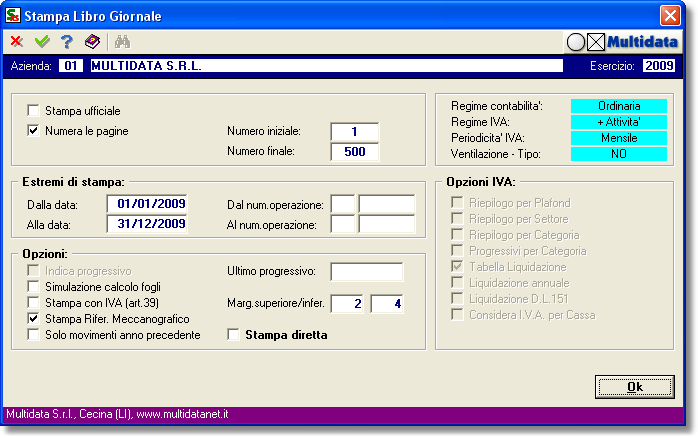Toggle Considera I.V.A. per Cassa checkbox
The image size is (698, 438).
[x=457, y=315]
